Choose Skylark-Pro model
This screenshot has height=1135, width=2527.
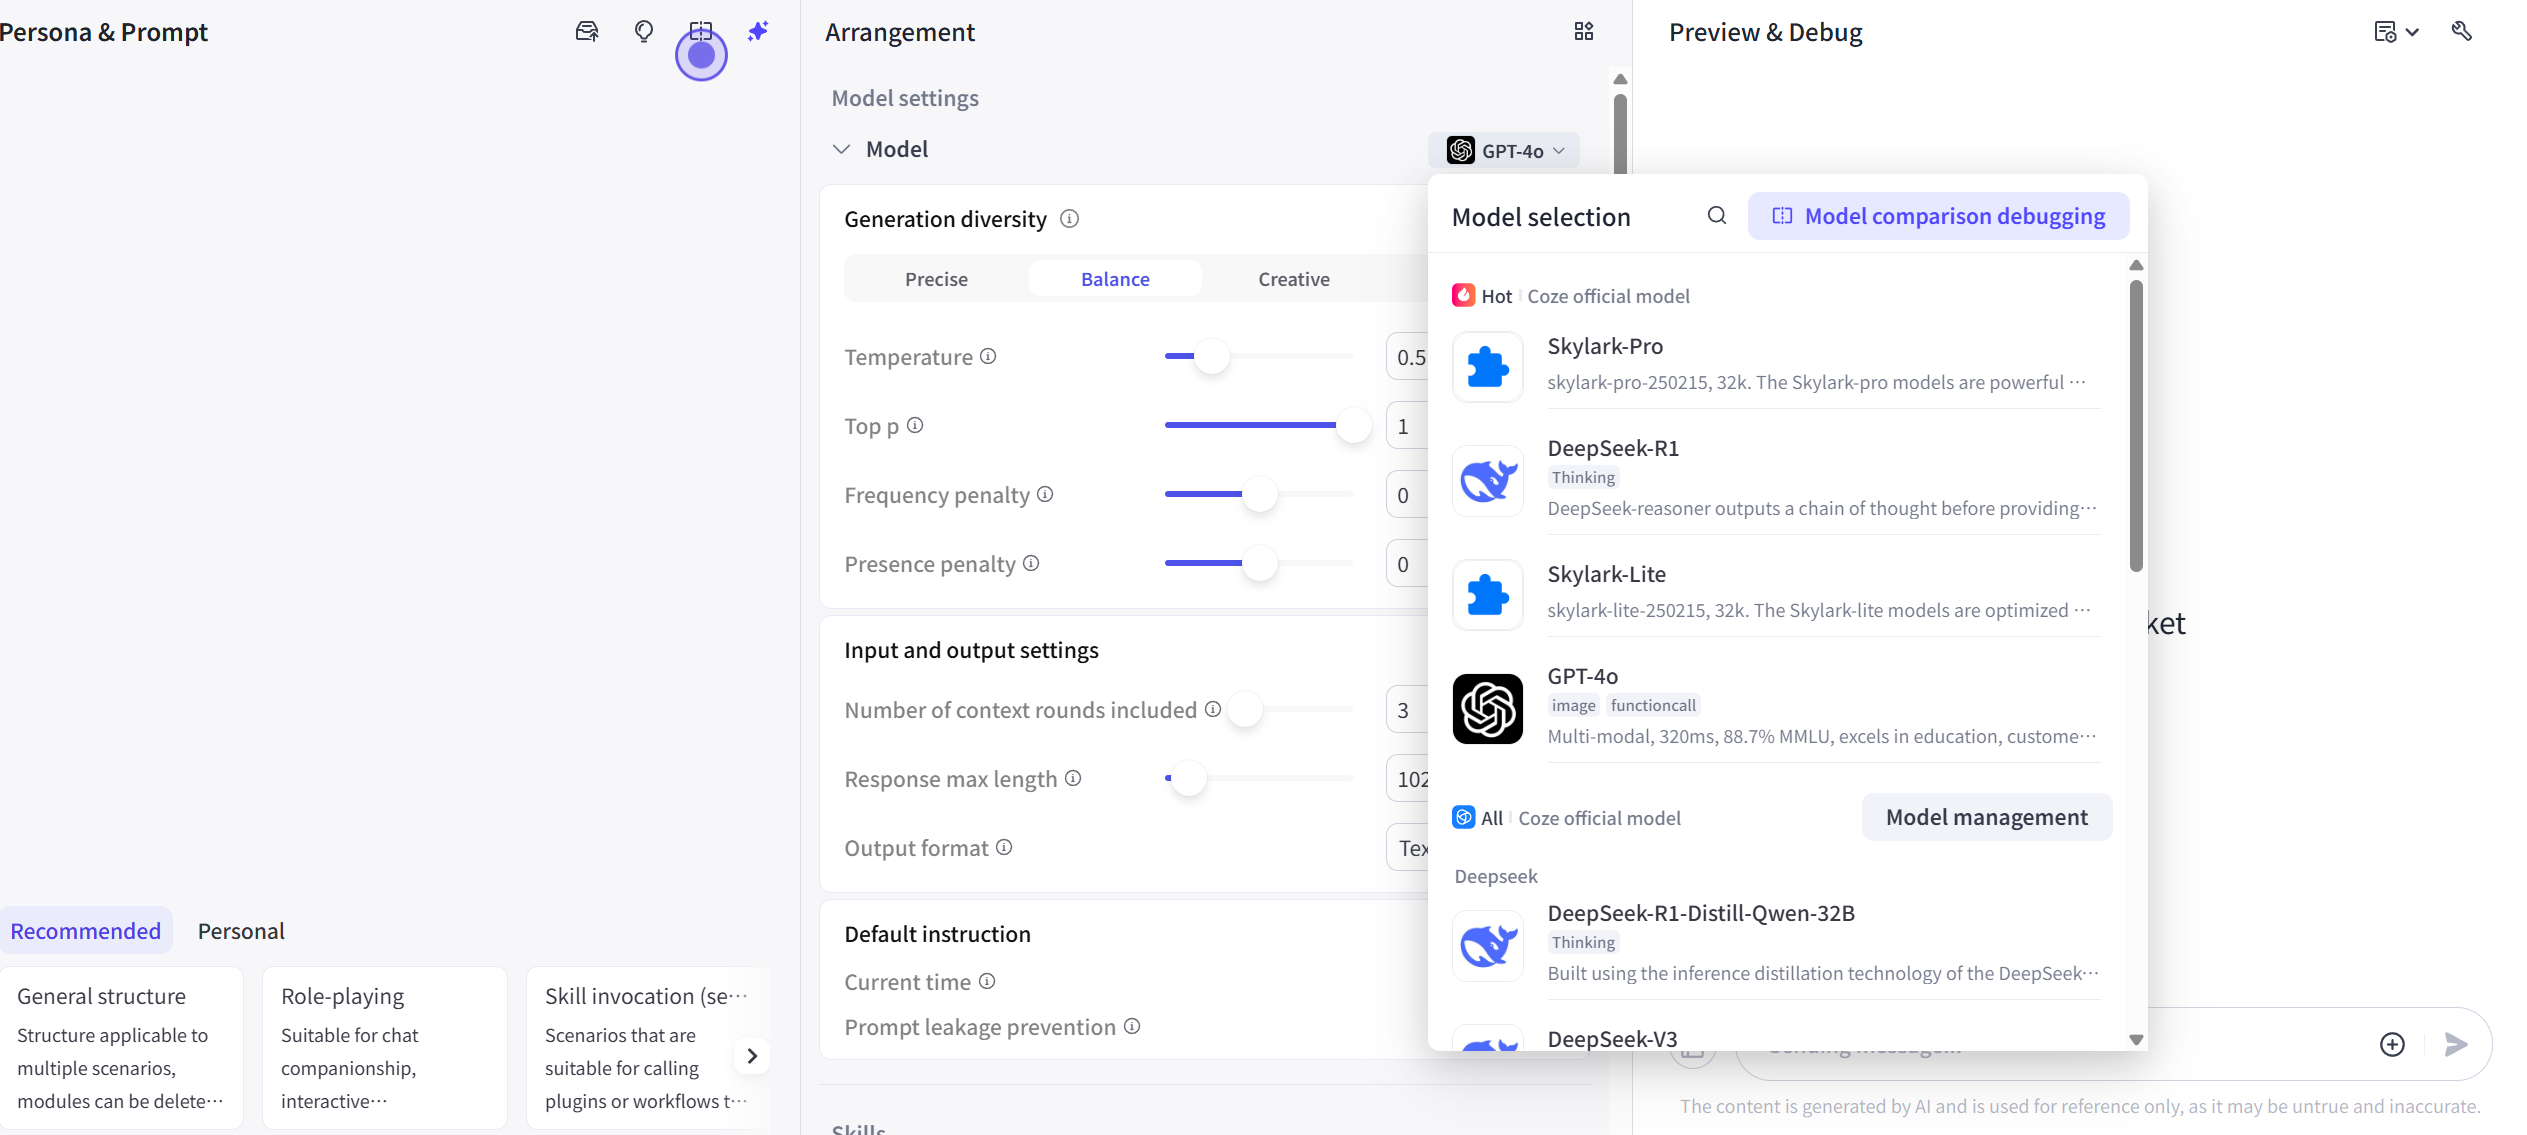pos(1776,366)
